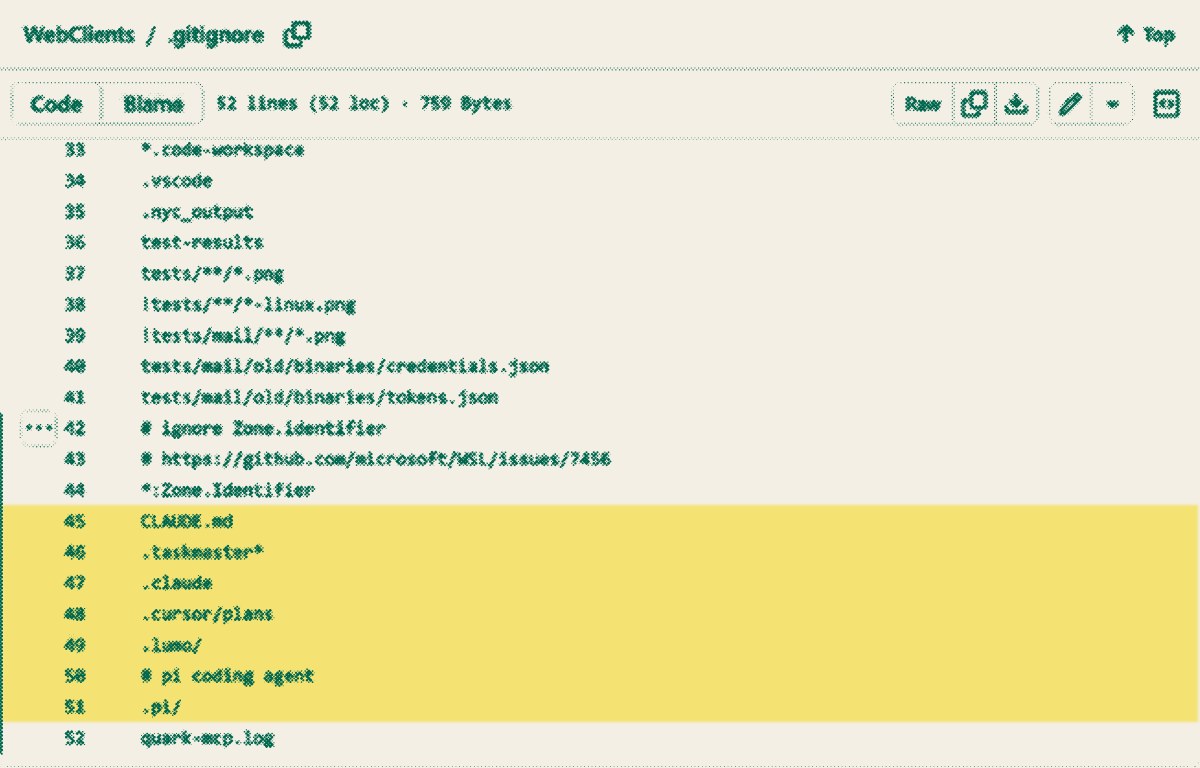Select line number 49
This screenshot has height=768, width=1200.
tap(75, 645)
